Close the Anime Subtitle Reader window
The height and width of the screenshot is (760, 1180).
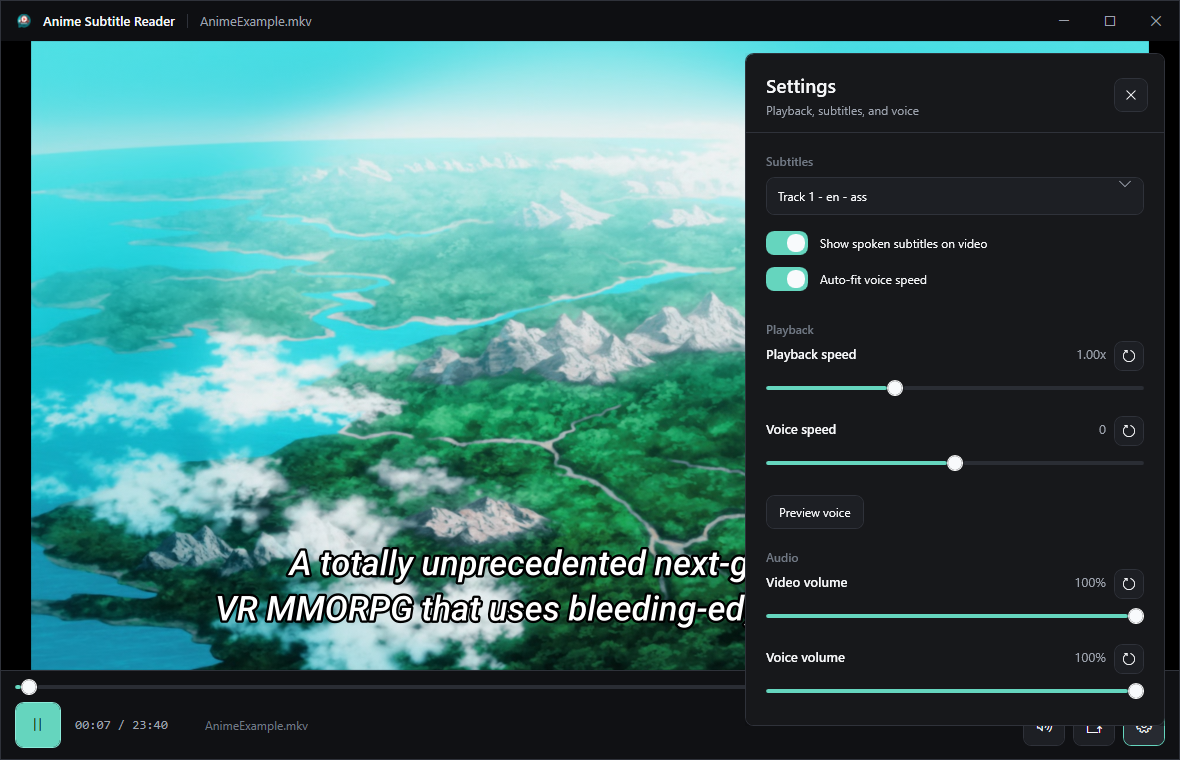point(1156,21)
